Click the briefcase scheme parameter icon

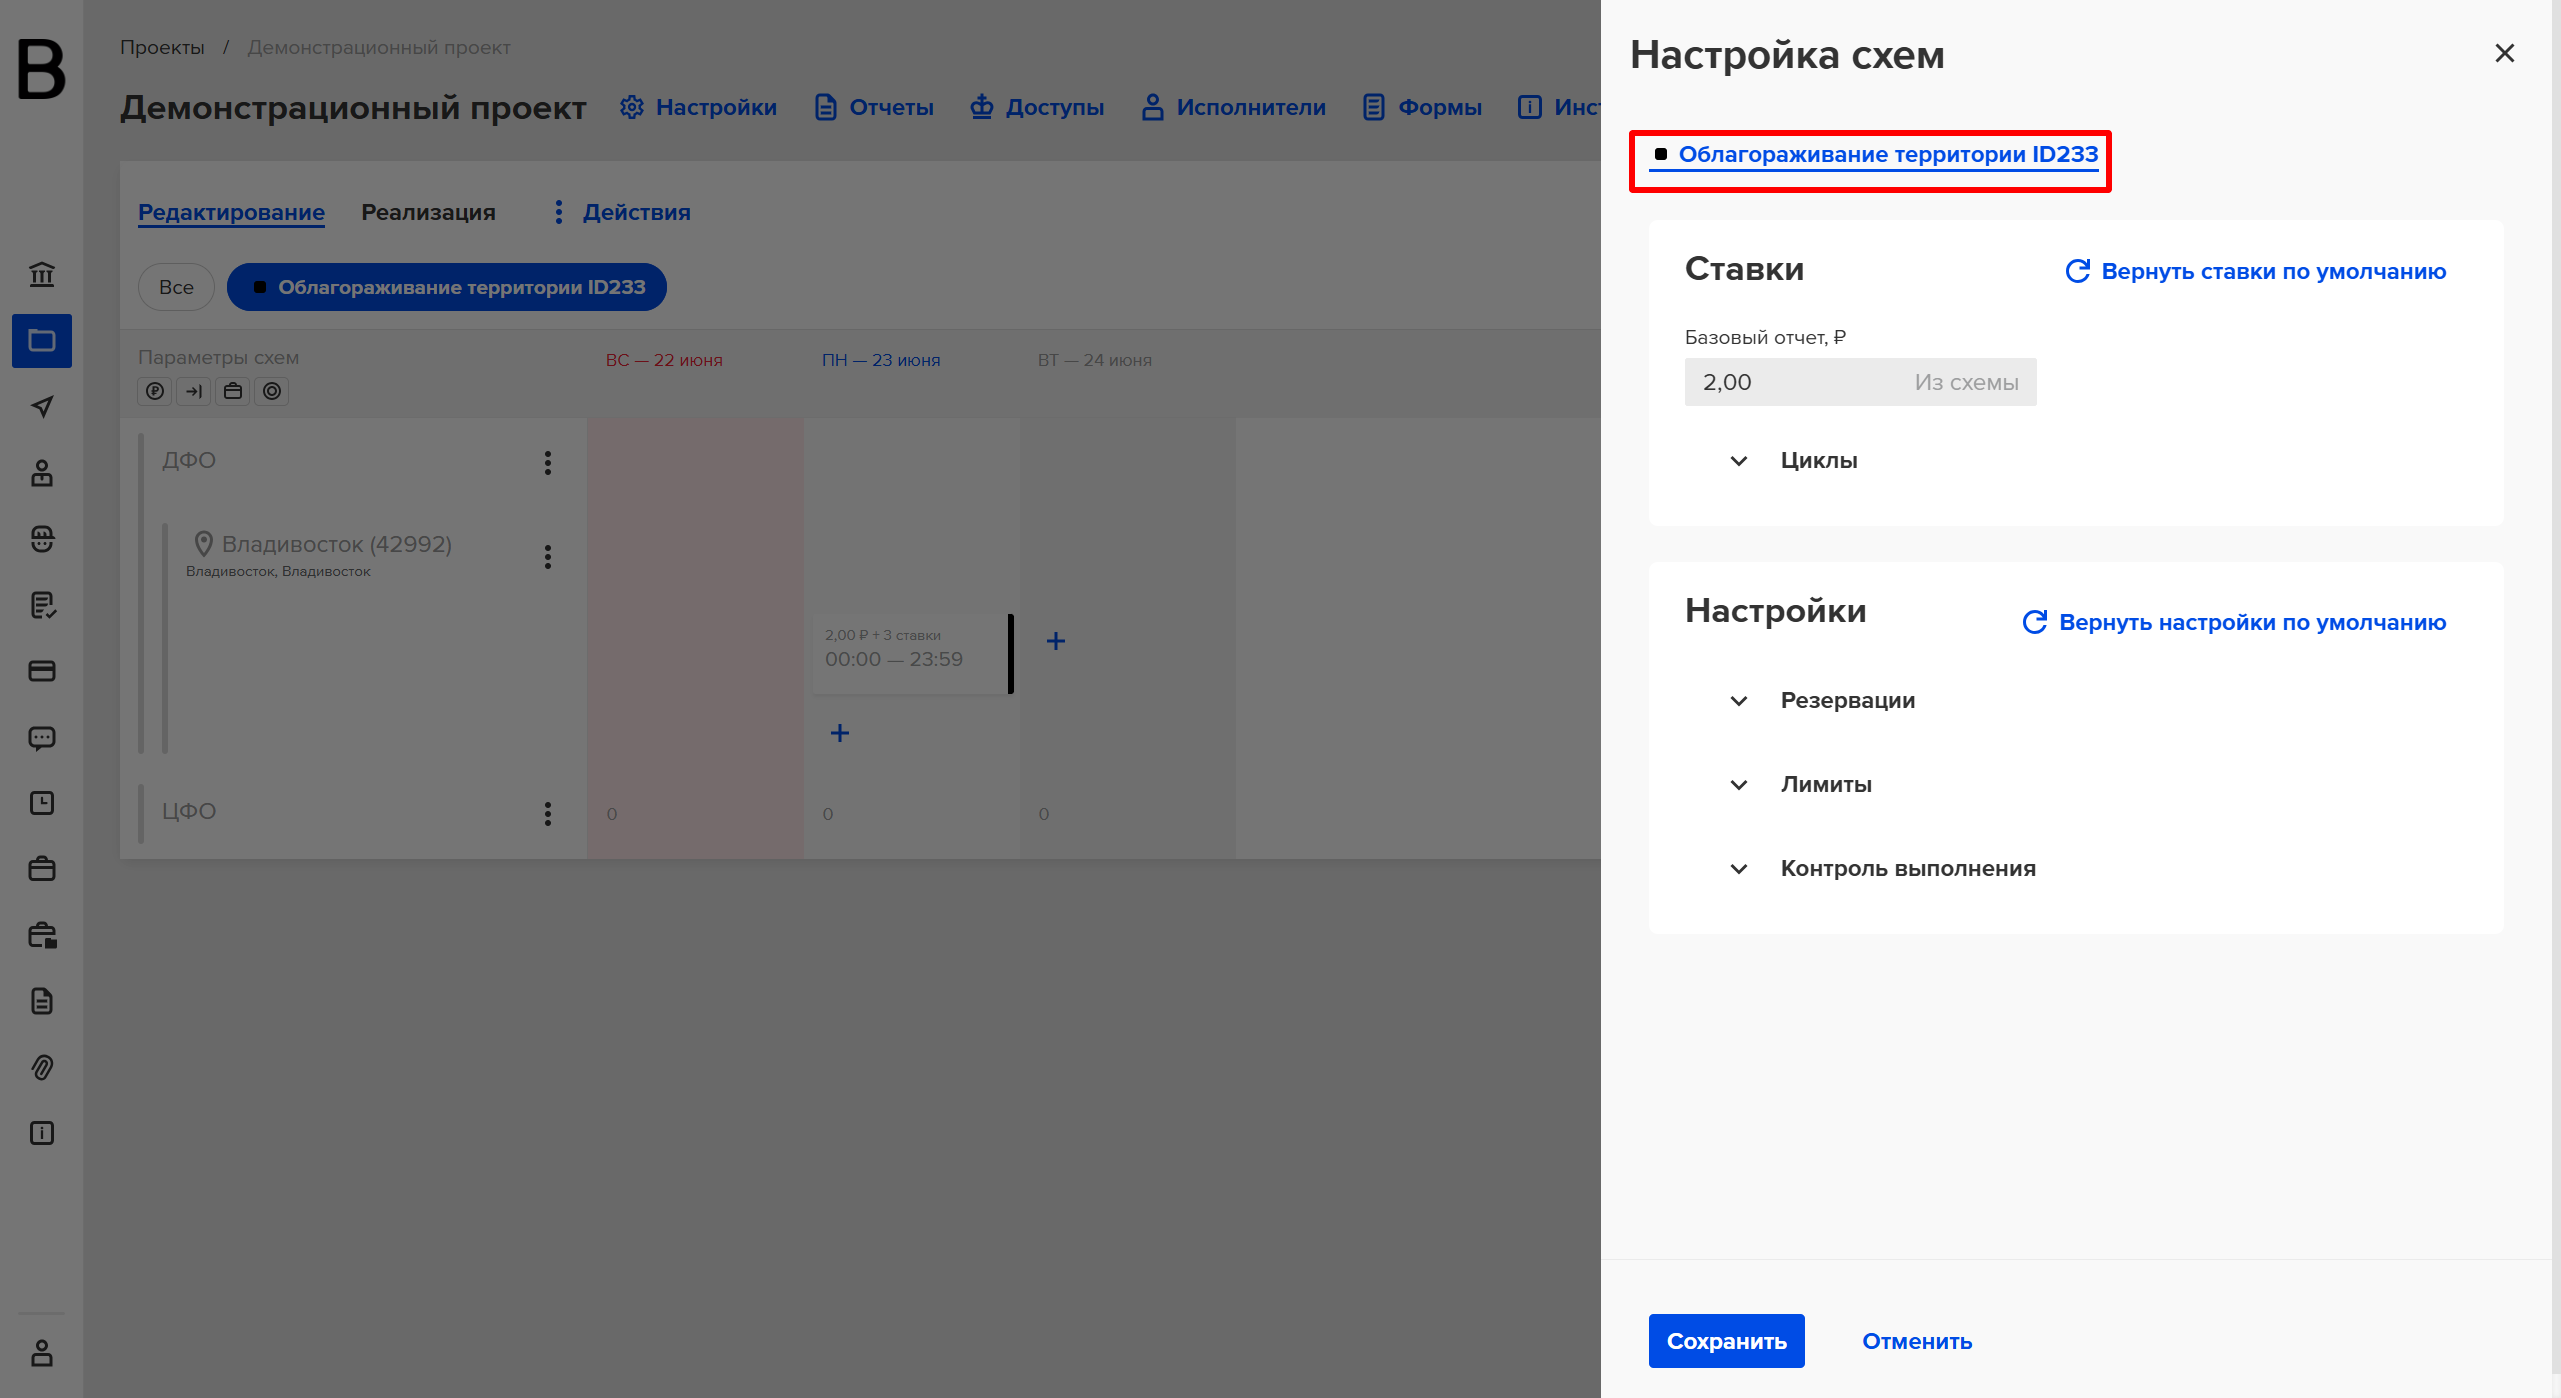point(233,392)
